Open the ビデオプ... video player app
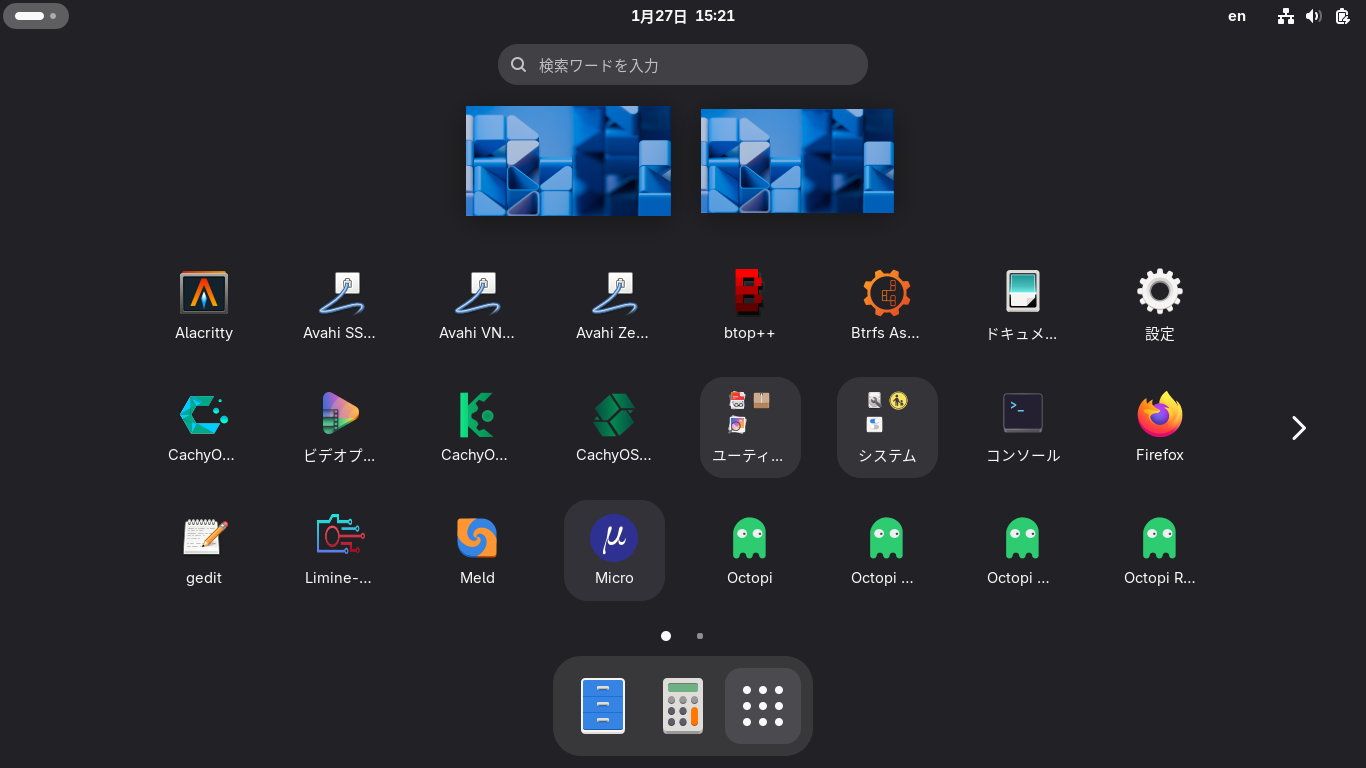This screenshot has width=1366, height=768. tap(340, 428)
